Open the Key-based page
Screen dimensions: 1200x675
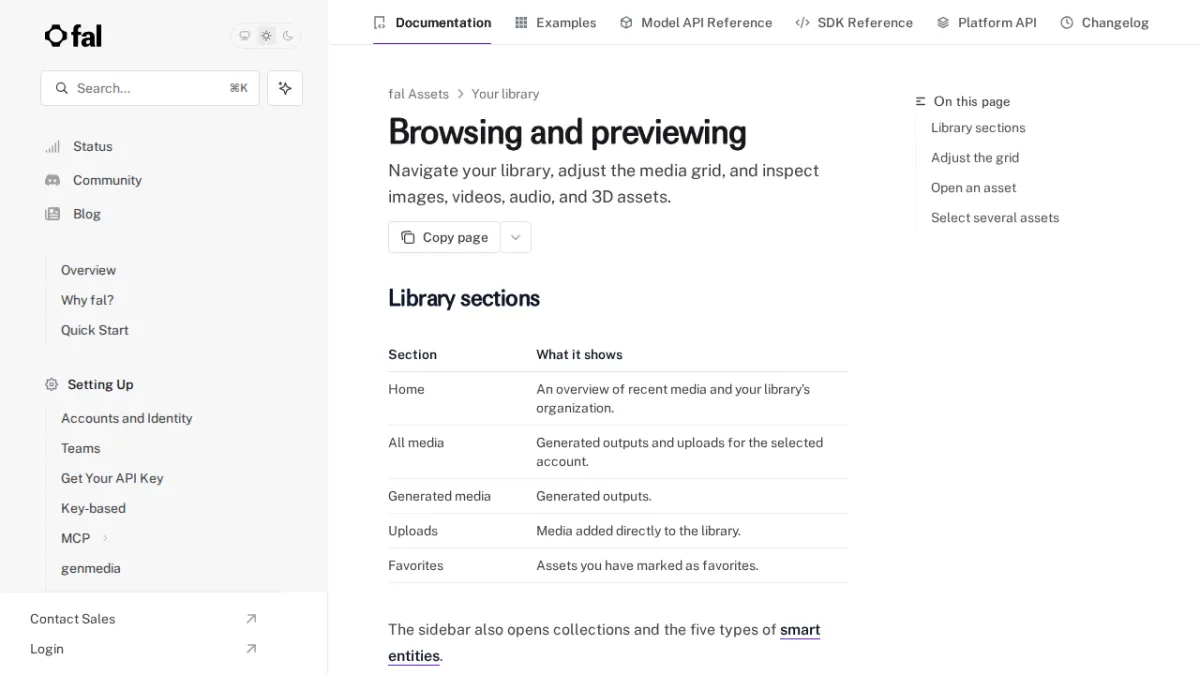point(93,508)
